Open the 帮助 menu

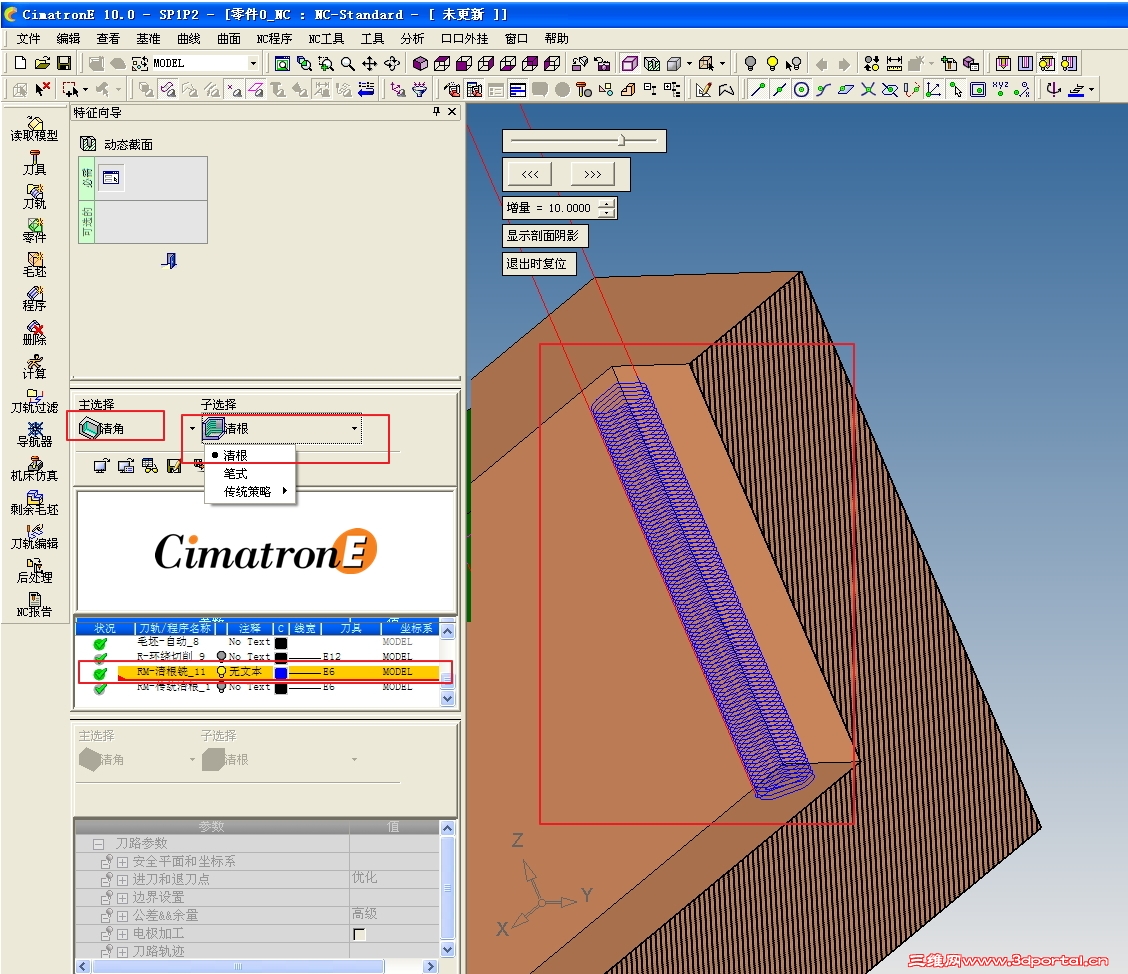click(x=556, y=39)
